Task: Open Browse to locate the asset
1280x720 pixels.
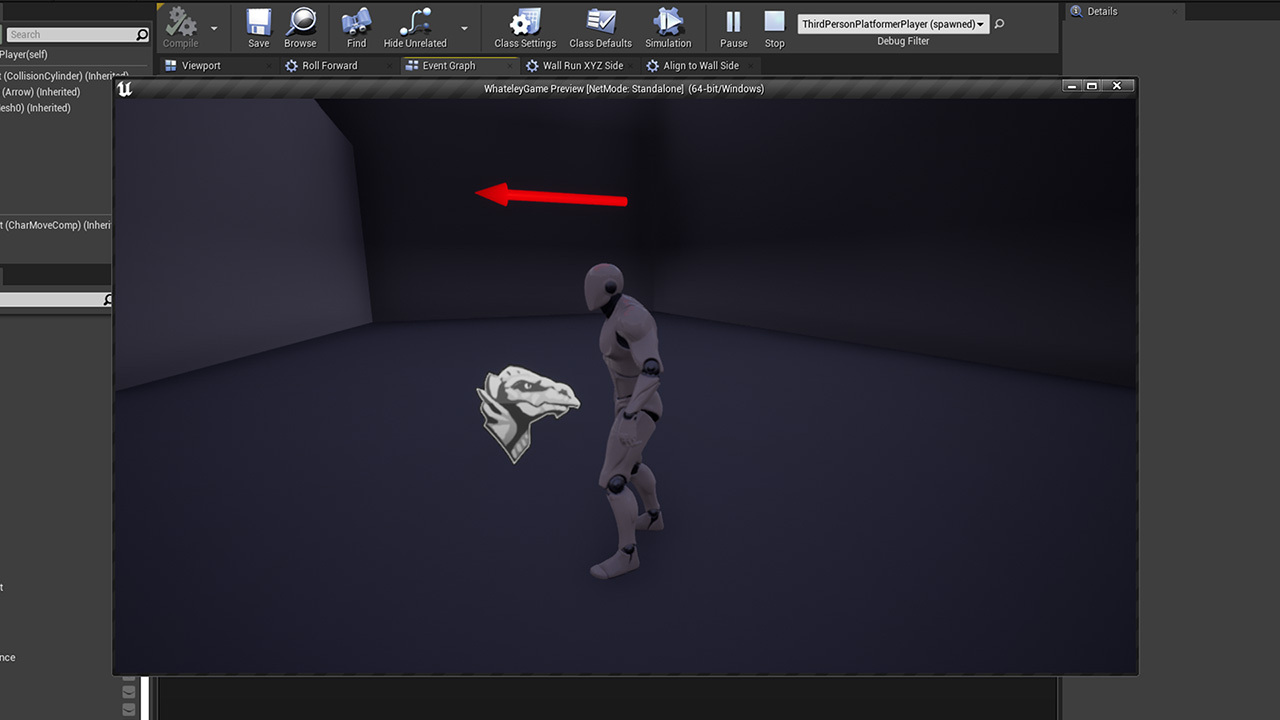Action: [x=300, y=27]
